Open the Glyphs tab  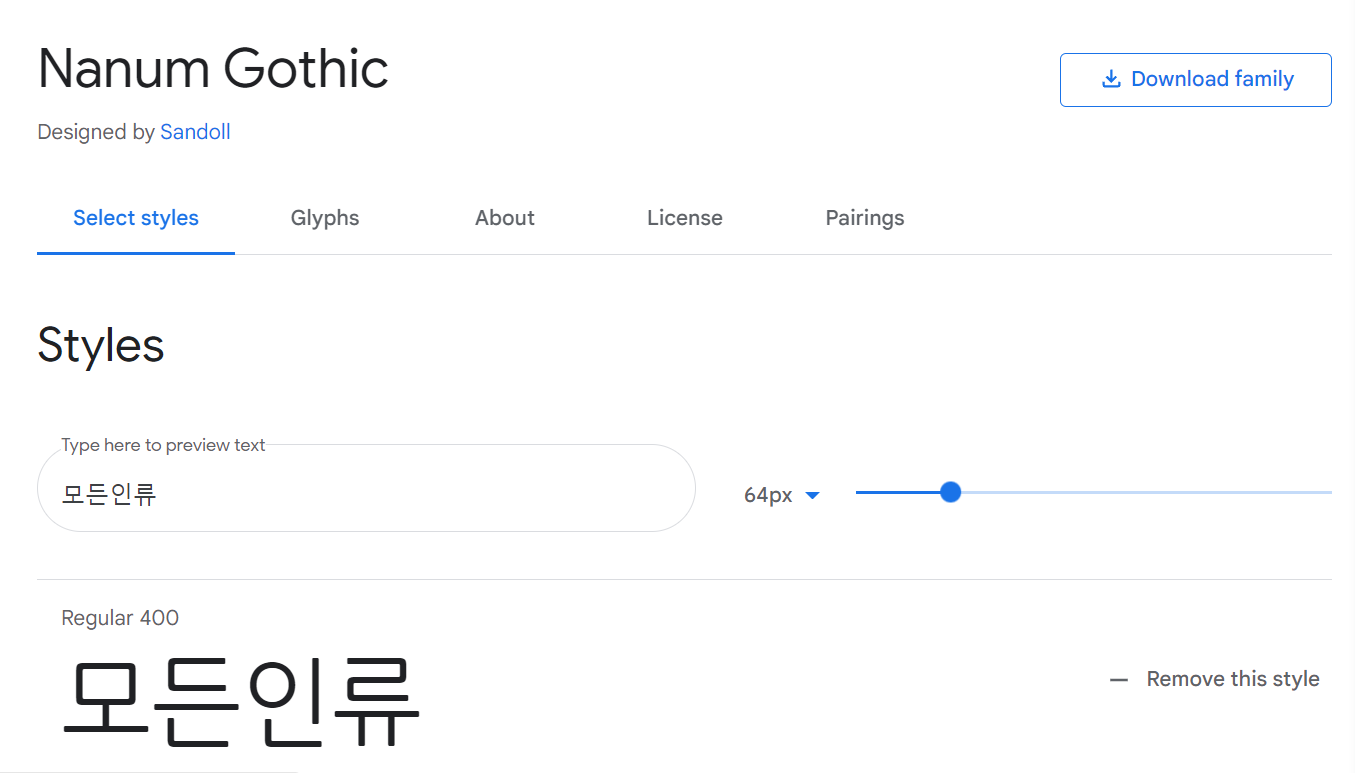coord(325,218)
